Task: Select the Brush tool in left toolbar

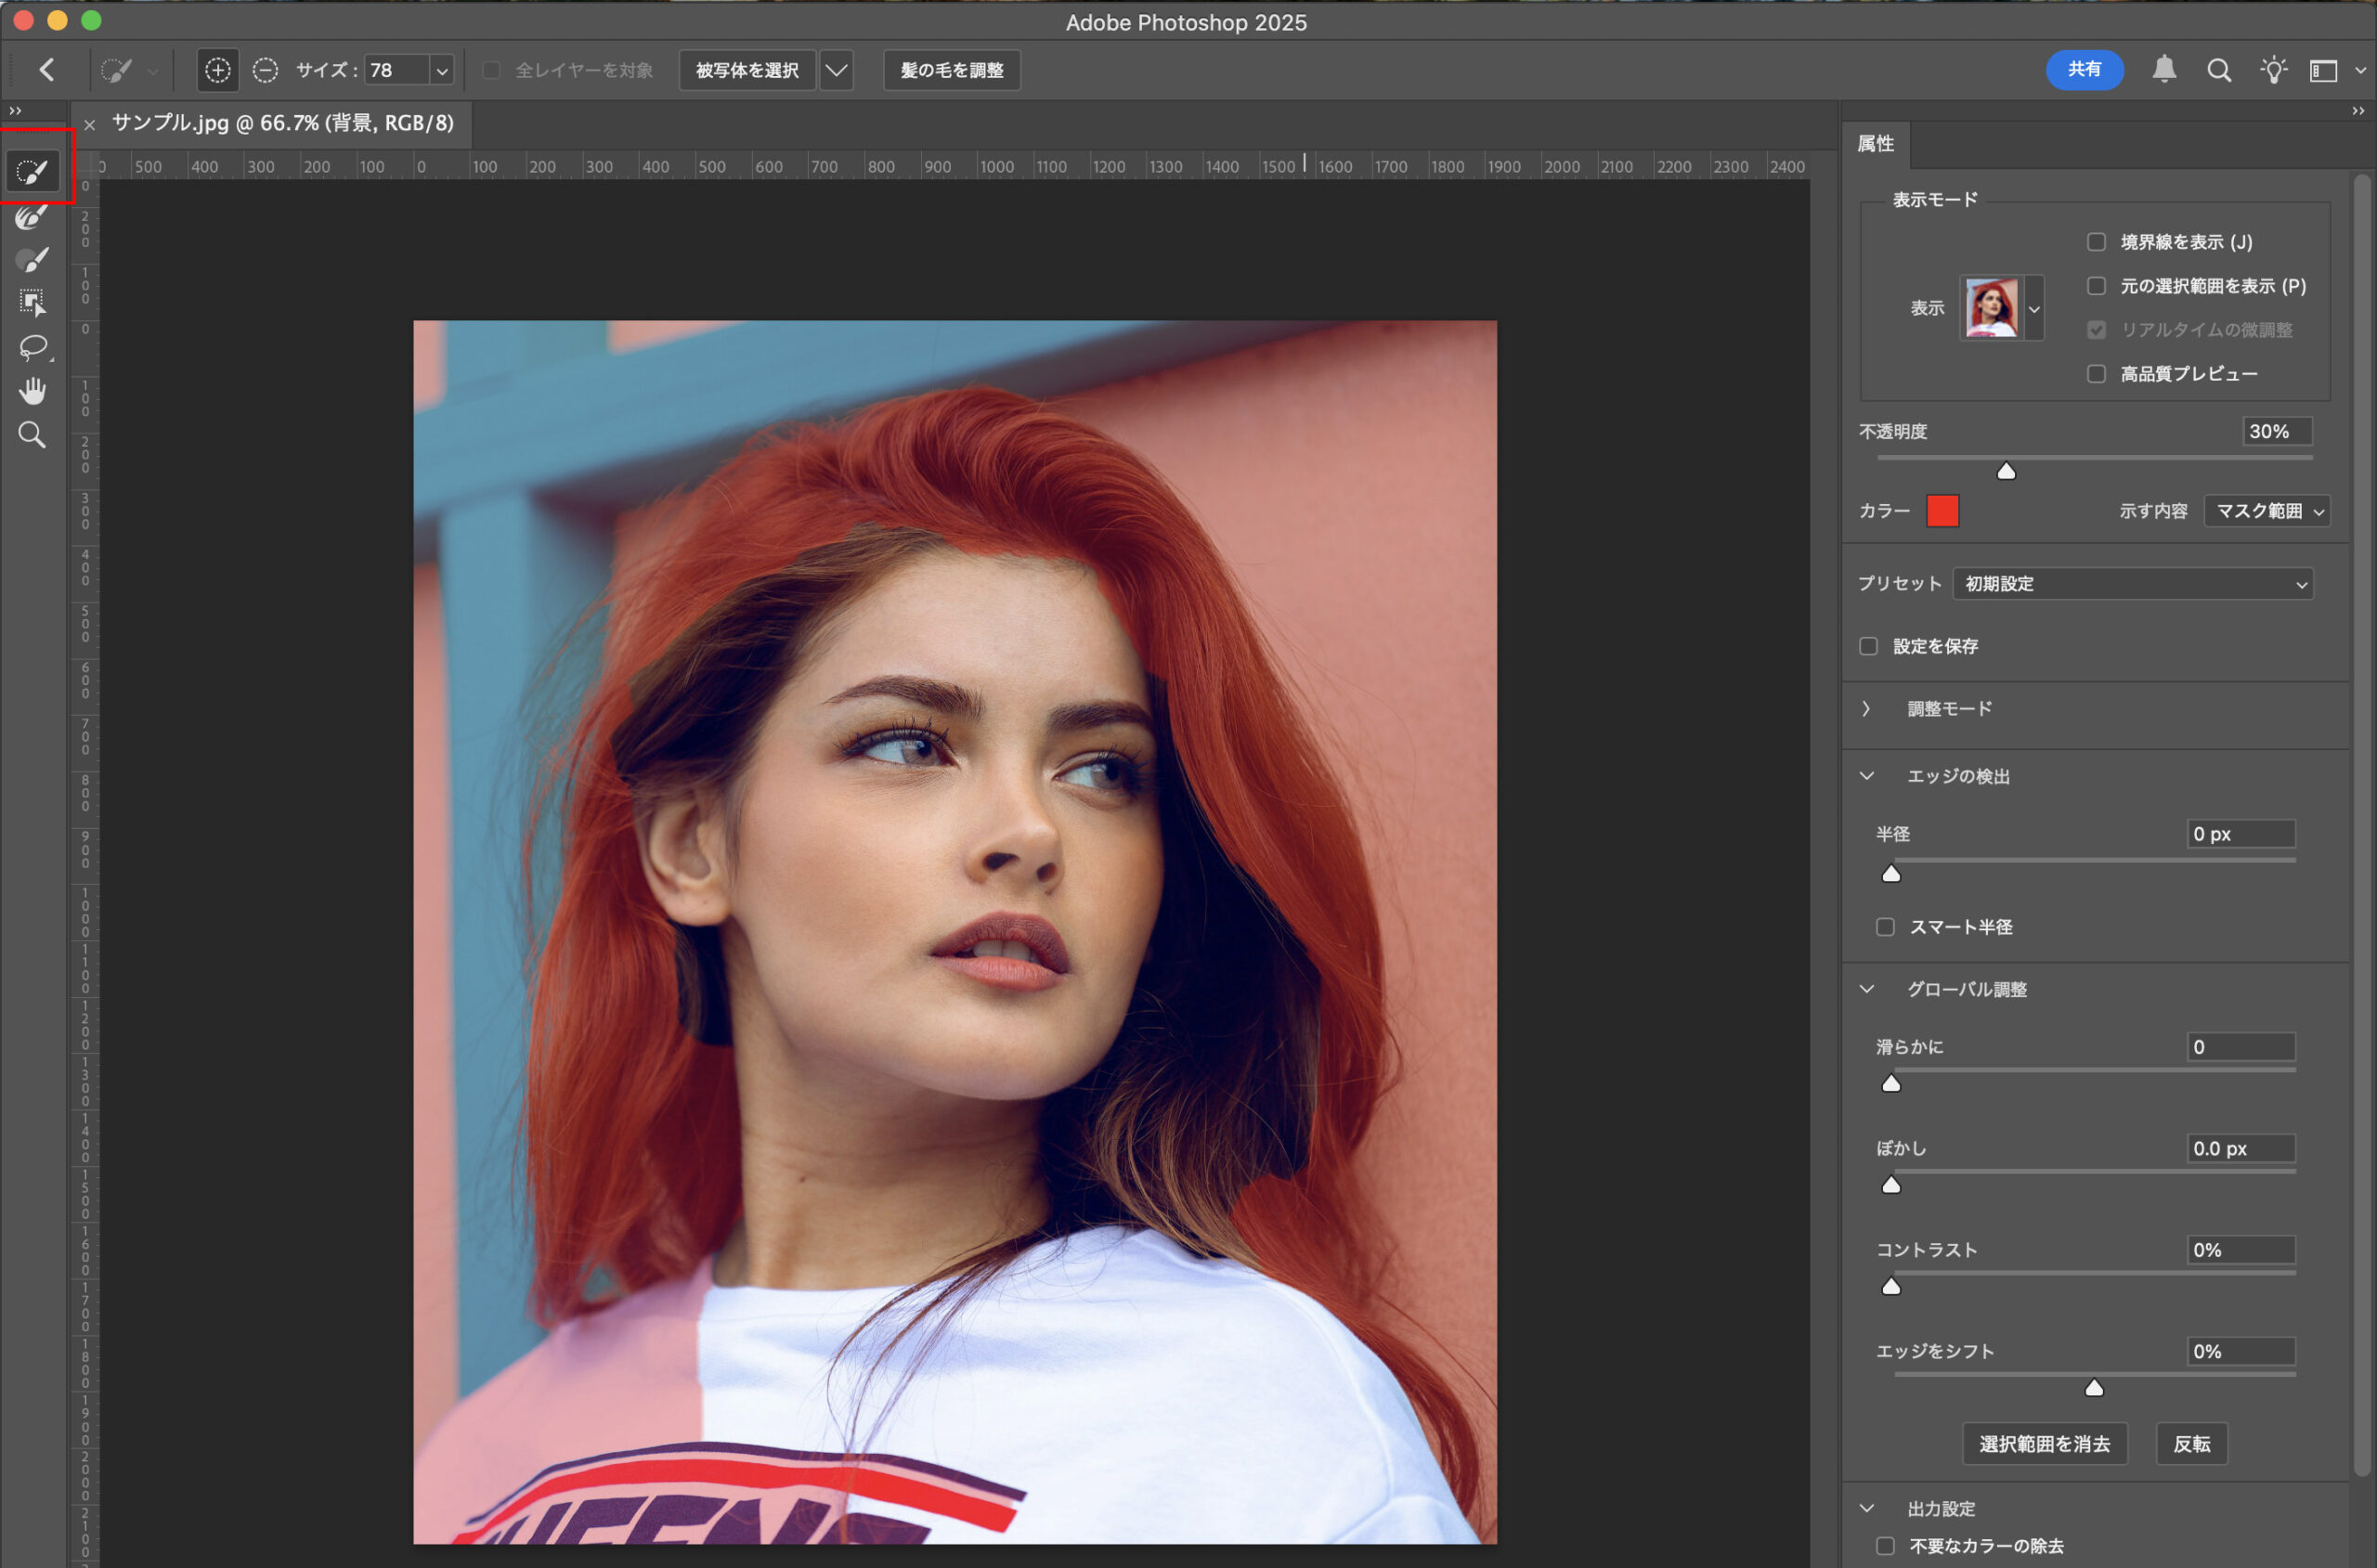Action: coord(33,260)
